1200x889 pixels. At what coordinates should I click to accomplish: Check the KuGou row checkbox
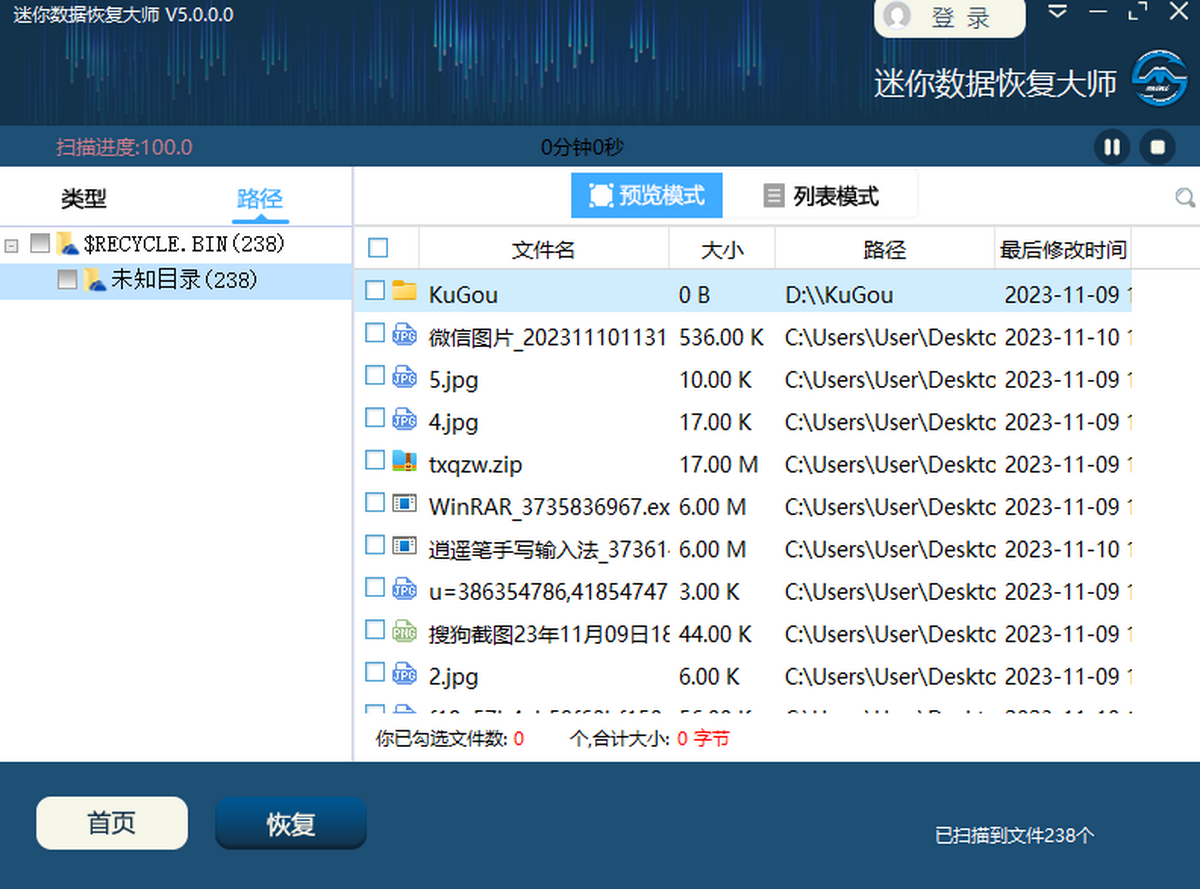pos(375,290)
